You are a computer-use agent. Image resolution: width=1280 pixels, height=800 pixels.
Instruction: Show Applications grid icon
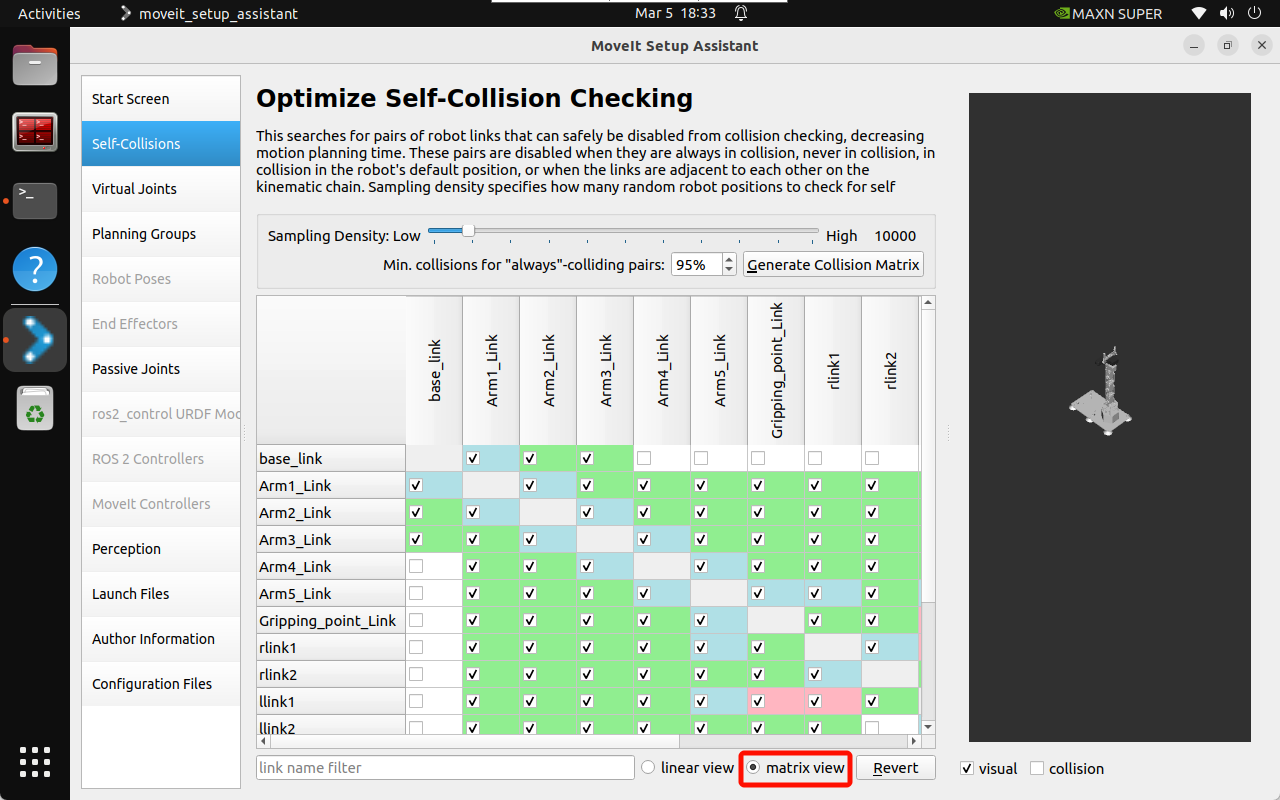point(35,762)
